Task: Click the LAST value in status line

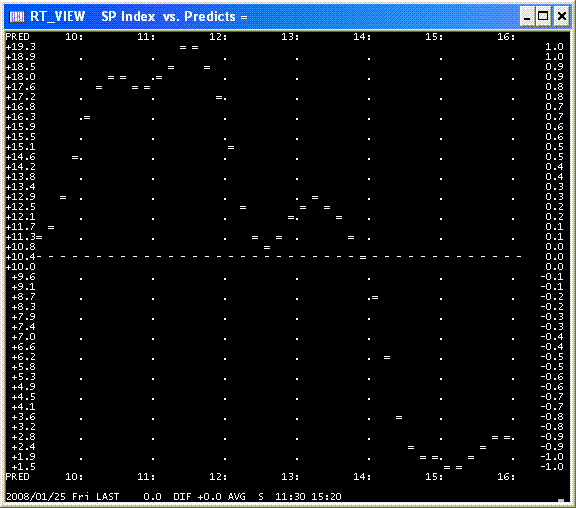Action: tap(152, 497)
